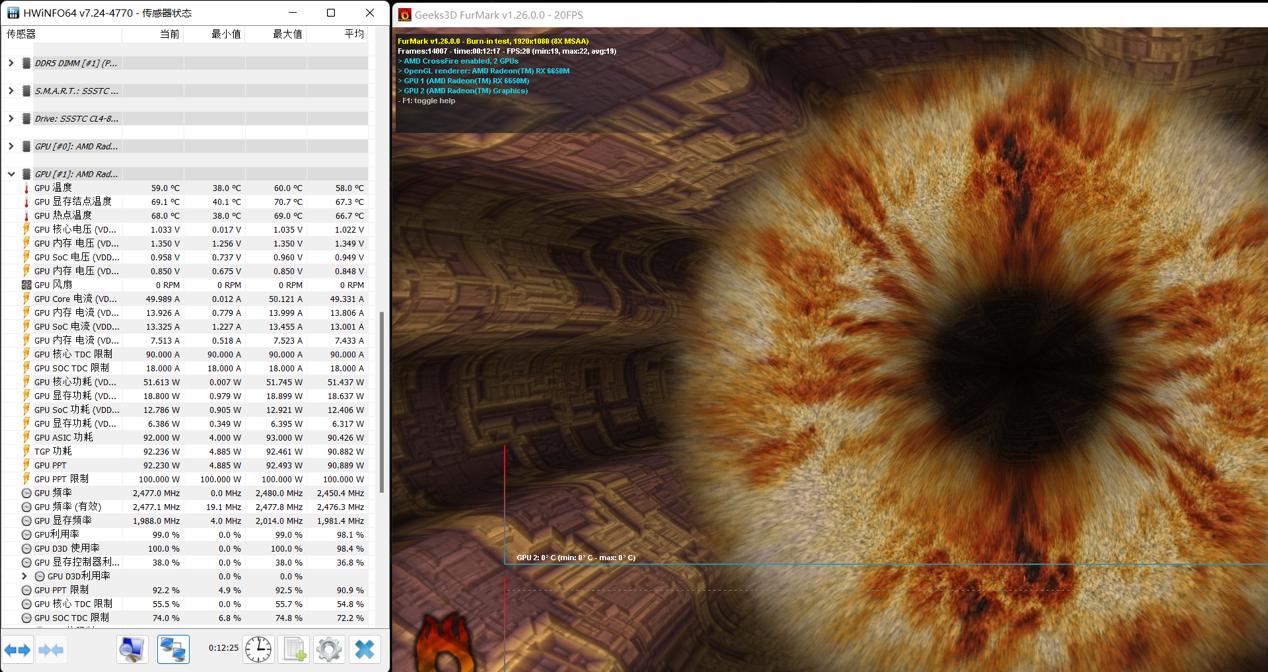Expand the GPU [#0] AMD Radeon group
This screenshot has width=1268, height=672.
coord(11,147)
